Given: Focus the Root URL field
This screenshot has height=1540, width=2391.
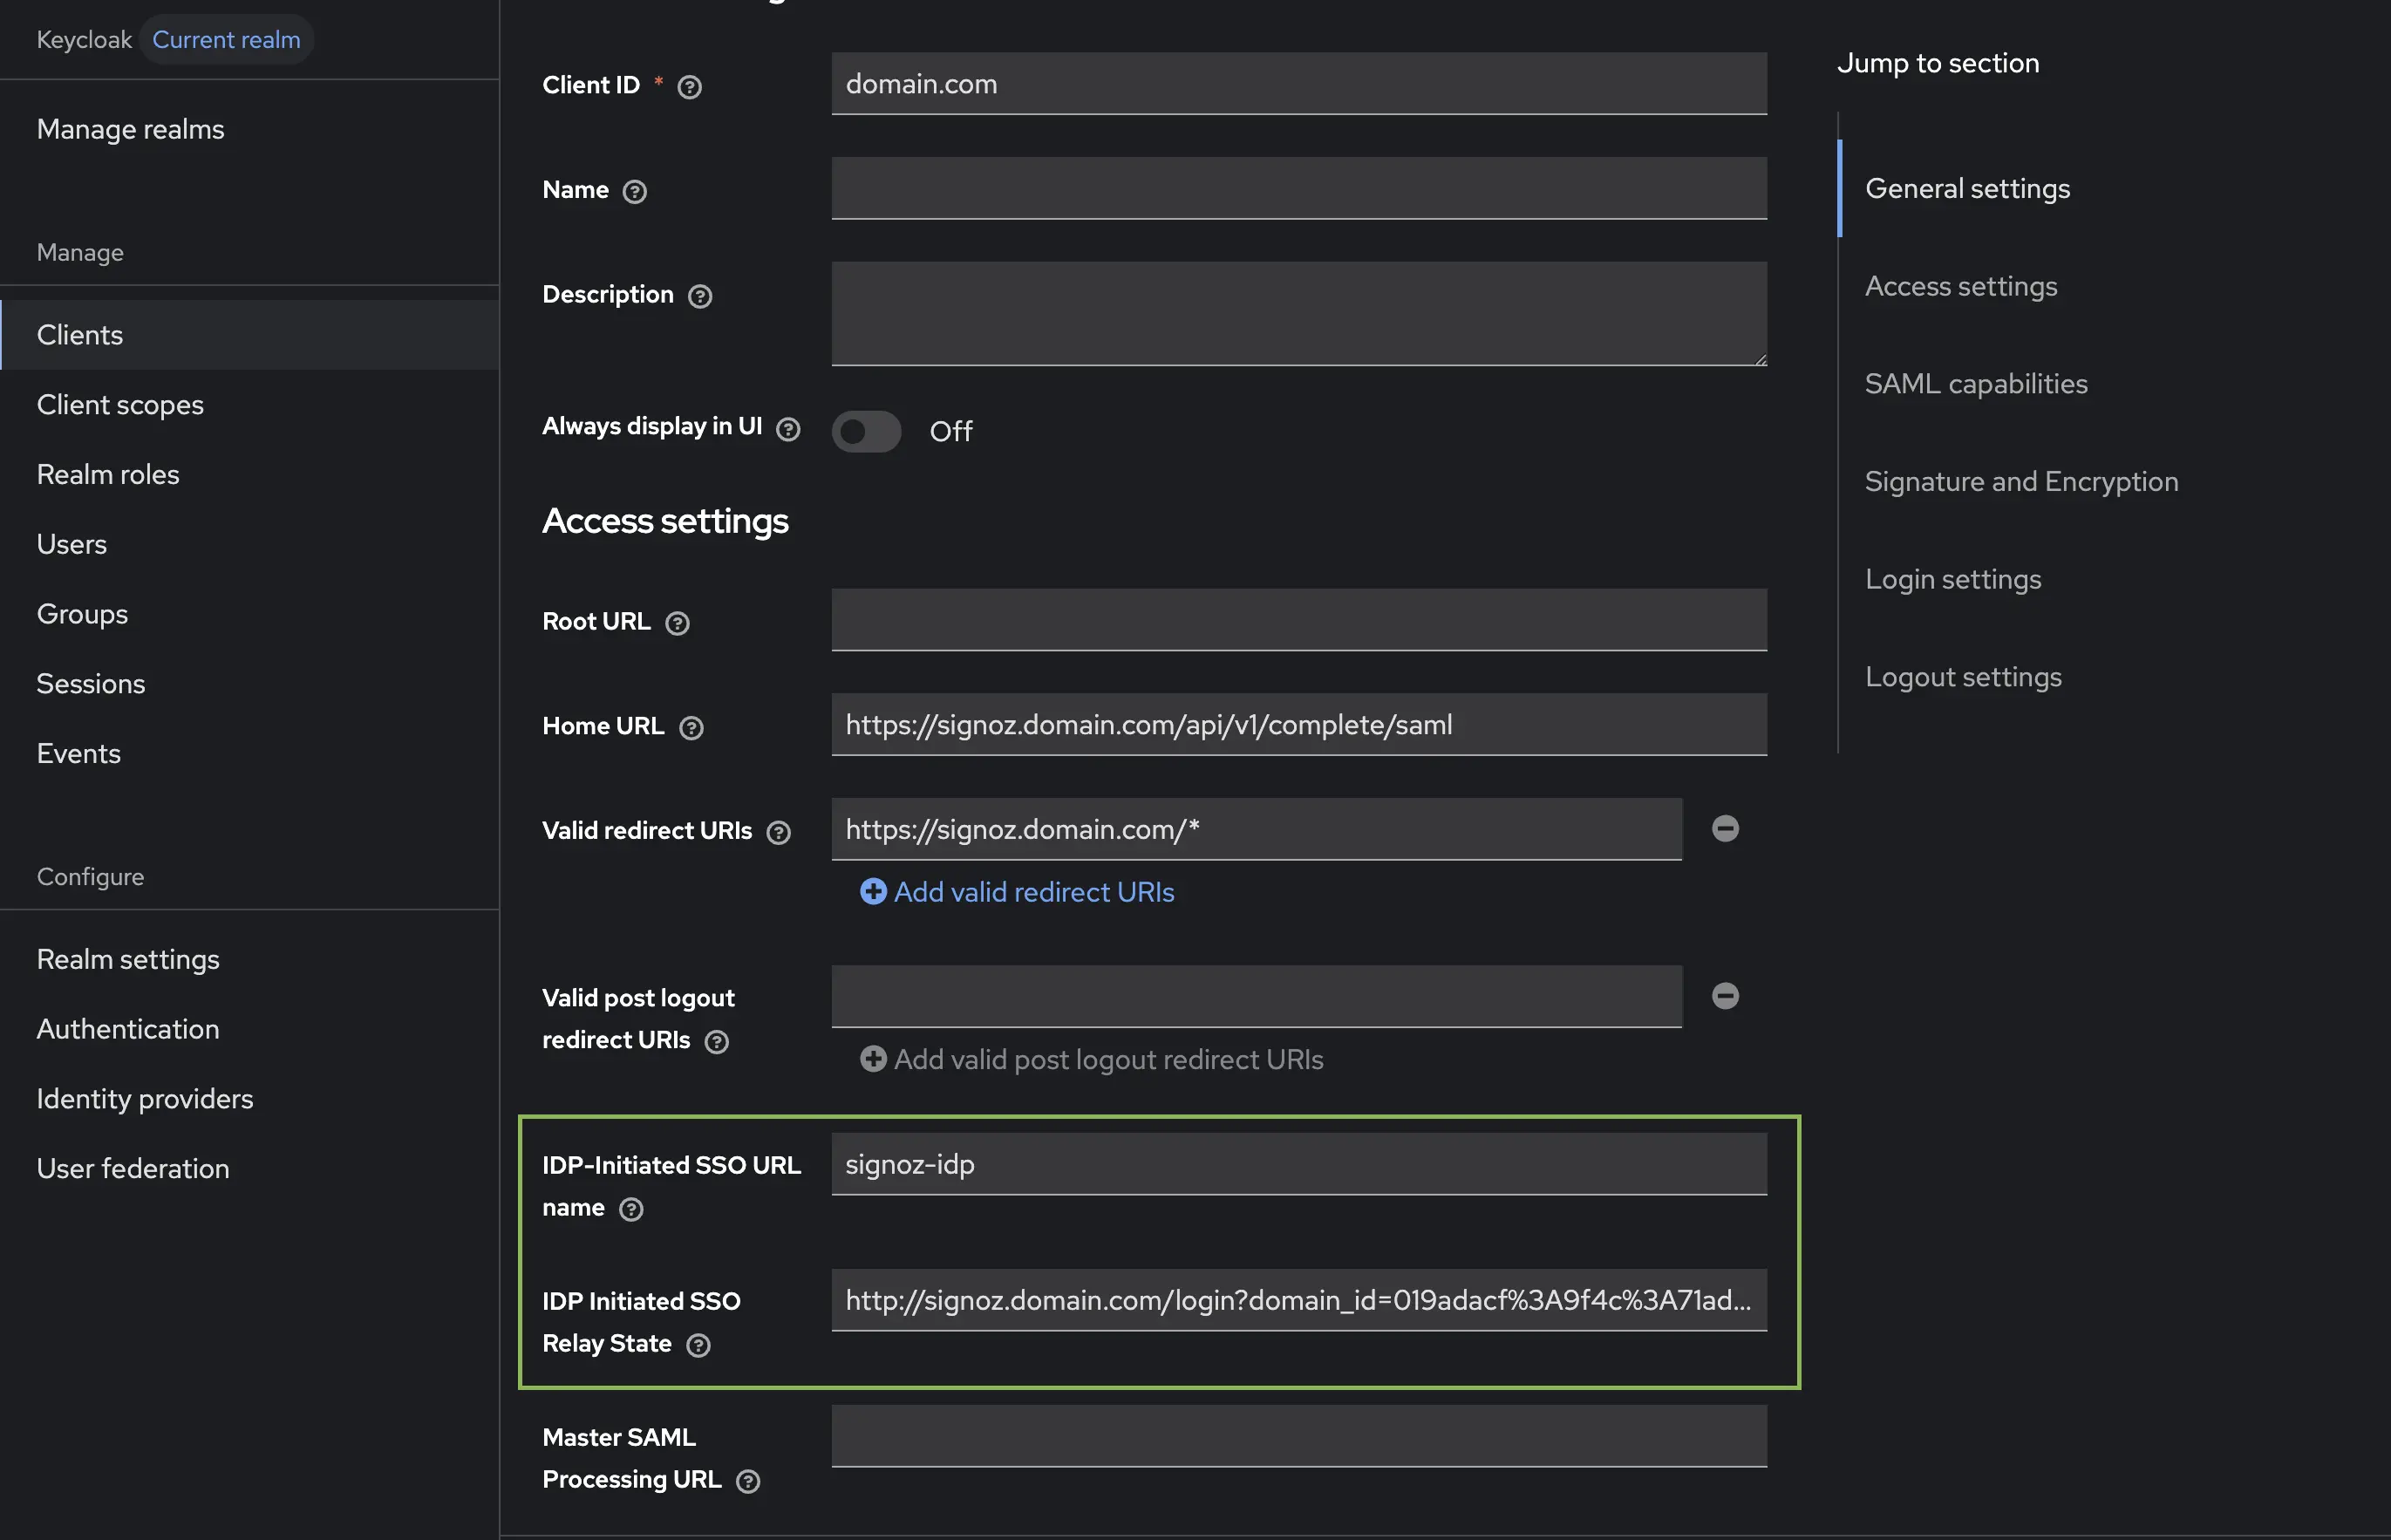Looking at the screenshot, I should (1299, 620).
